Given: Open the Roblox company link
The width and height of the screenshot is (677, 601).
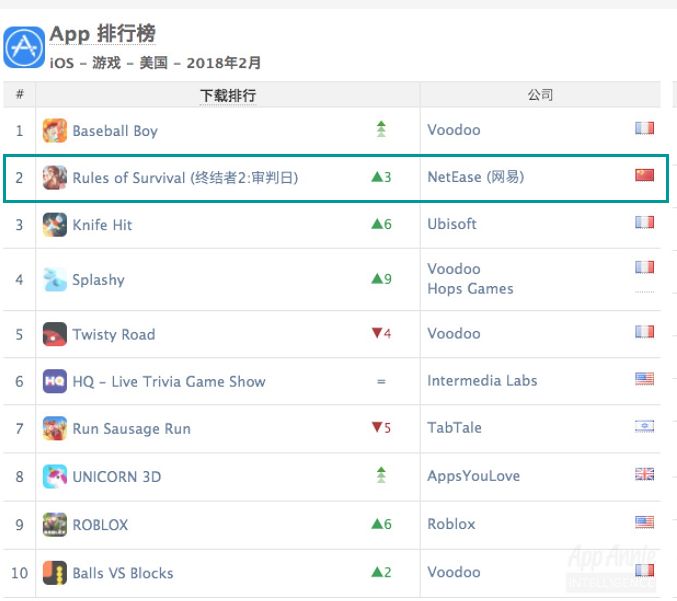Looking at the screenshot, I should tap(451, 524).
